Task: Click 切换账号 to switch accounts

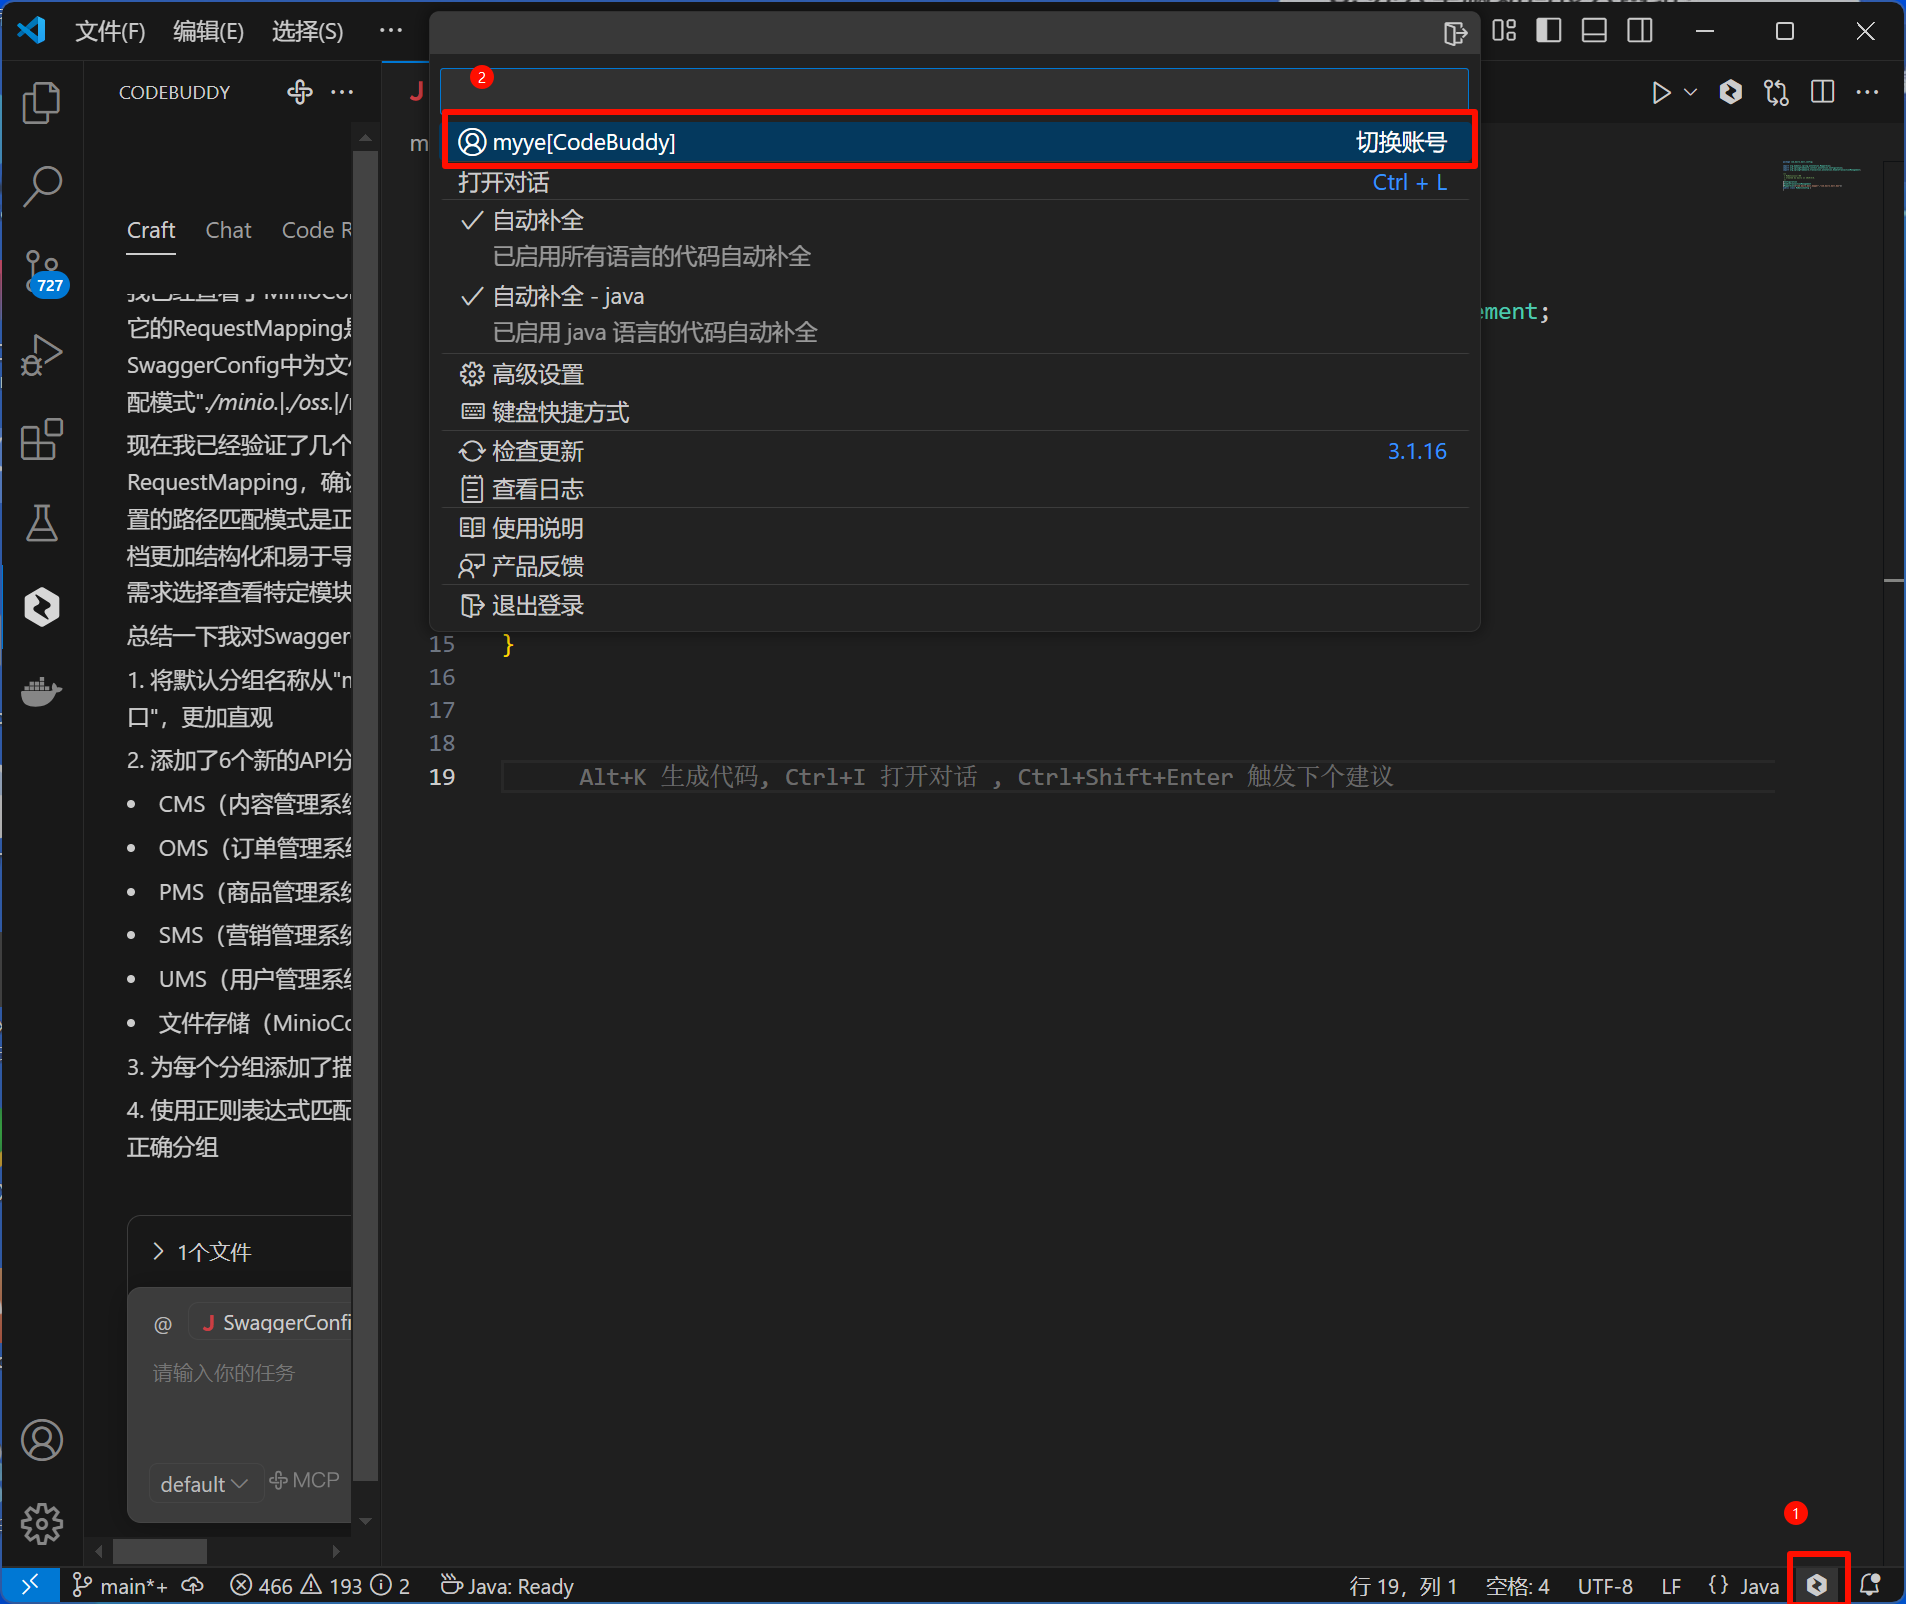Action: (1400, 141)
